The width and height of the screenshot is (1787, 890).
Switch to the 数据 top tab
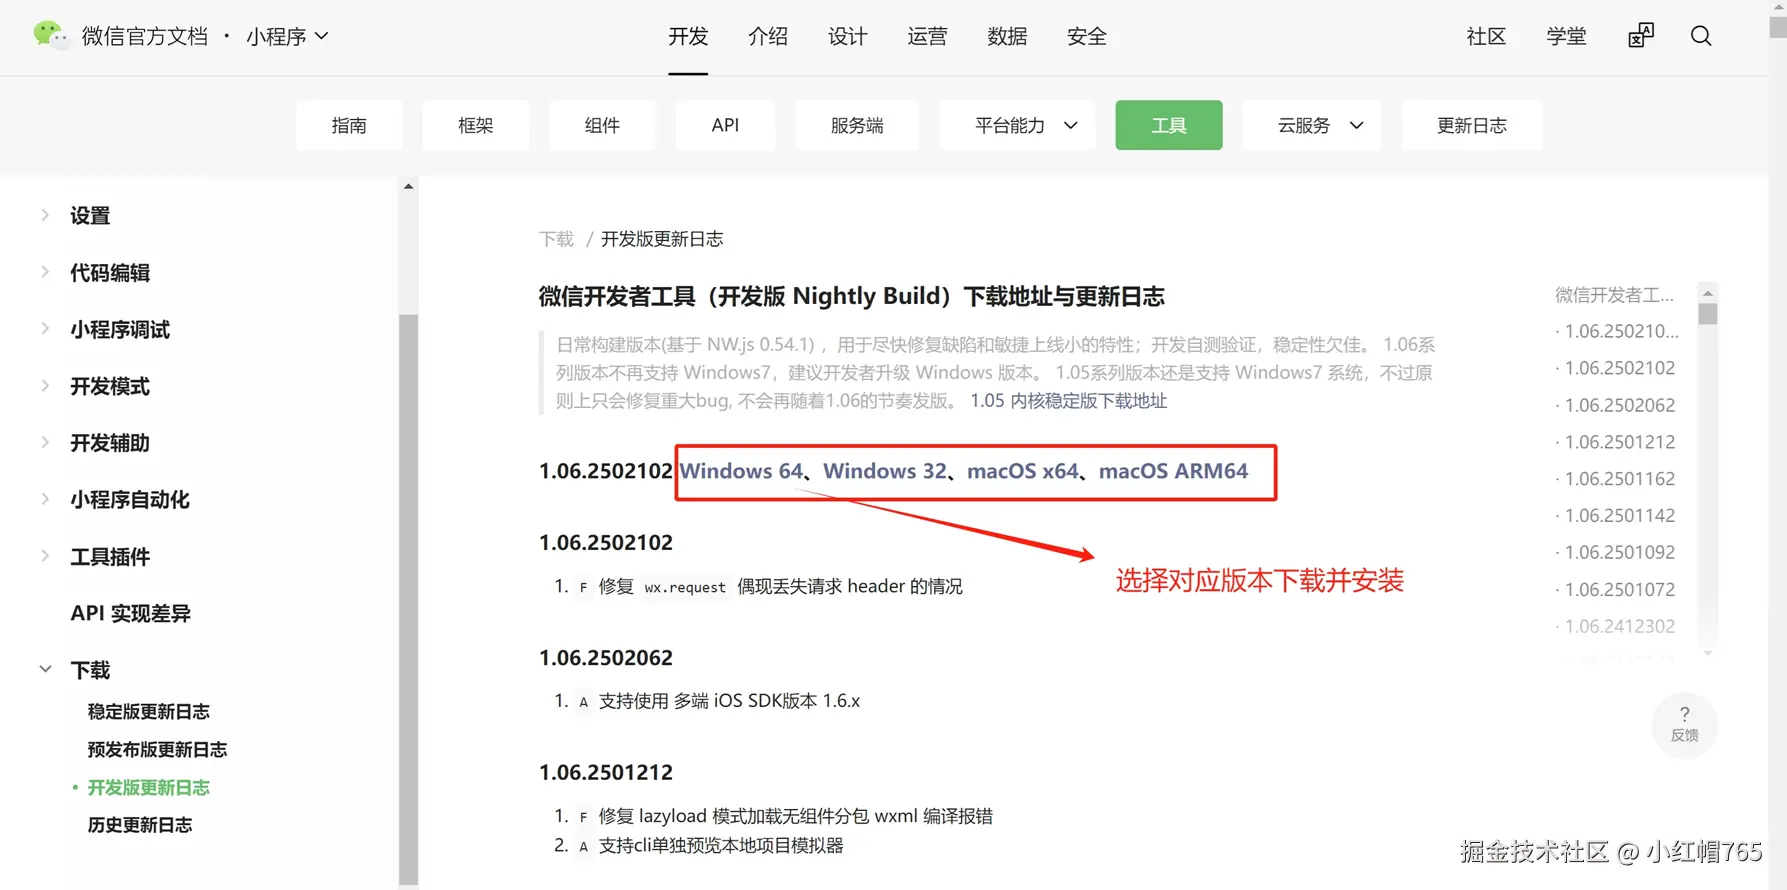1007,37
